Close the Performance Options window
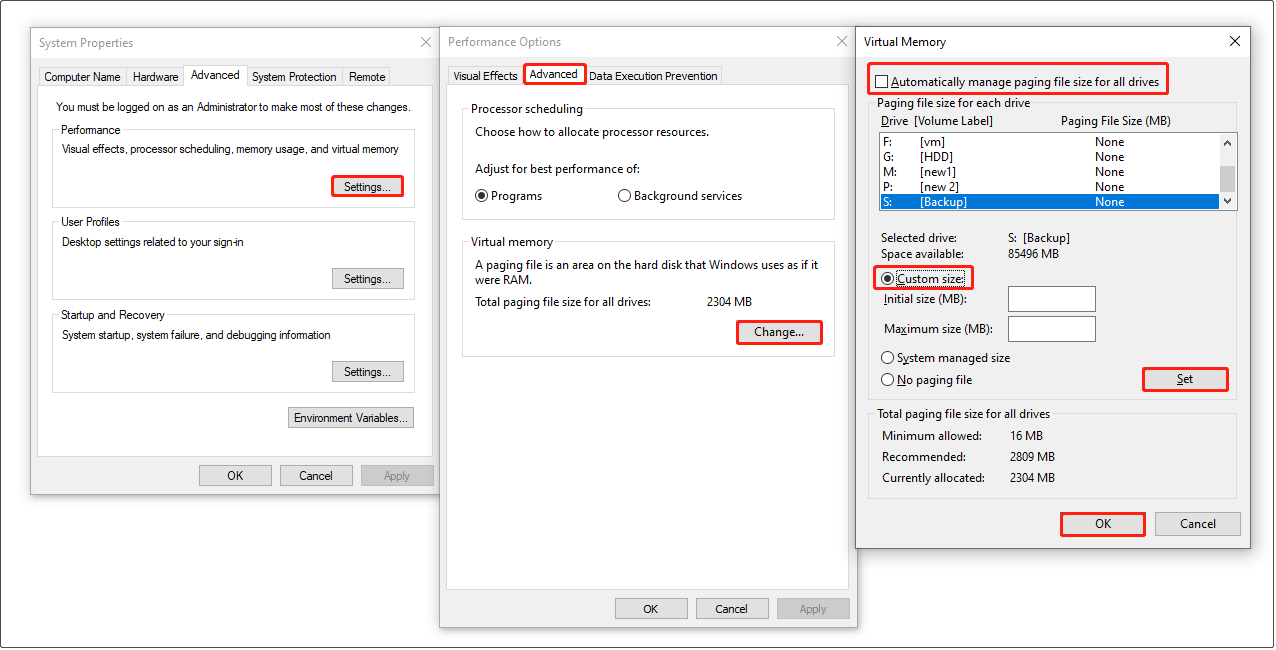 (x=841, y=42)
